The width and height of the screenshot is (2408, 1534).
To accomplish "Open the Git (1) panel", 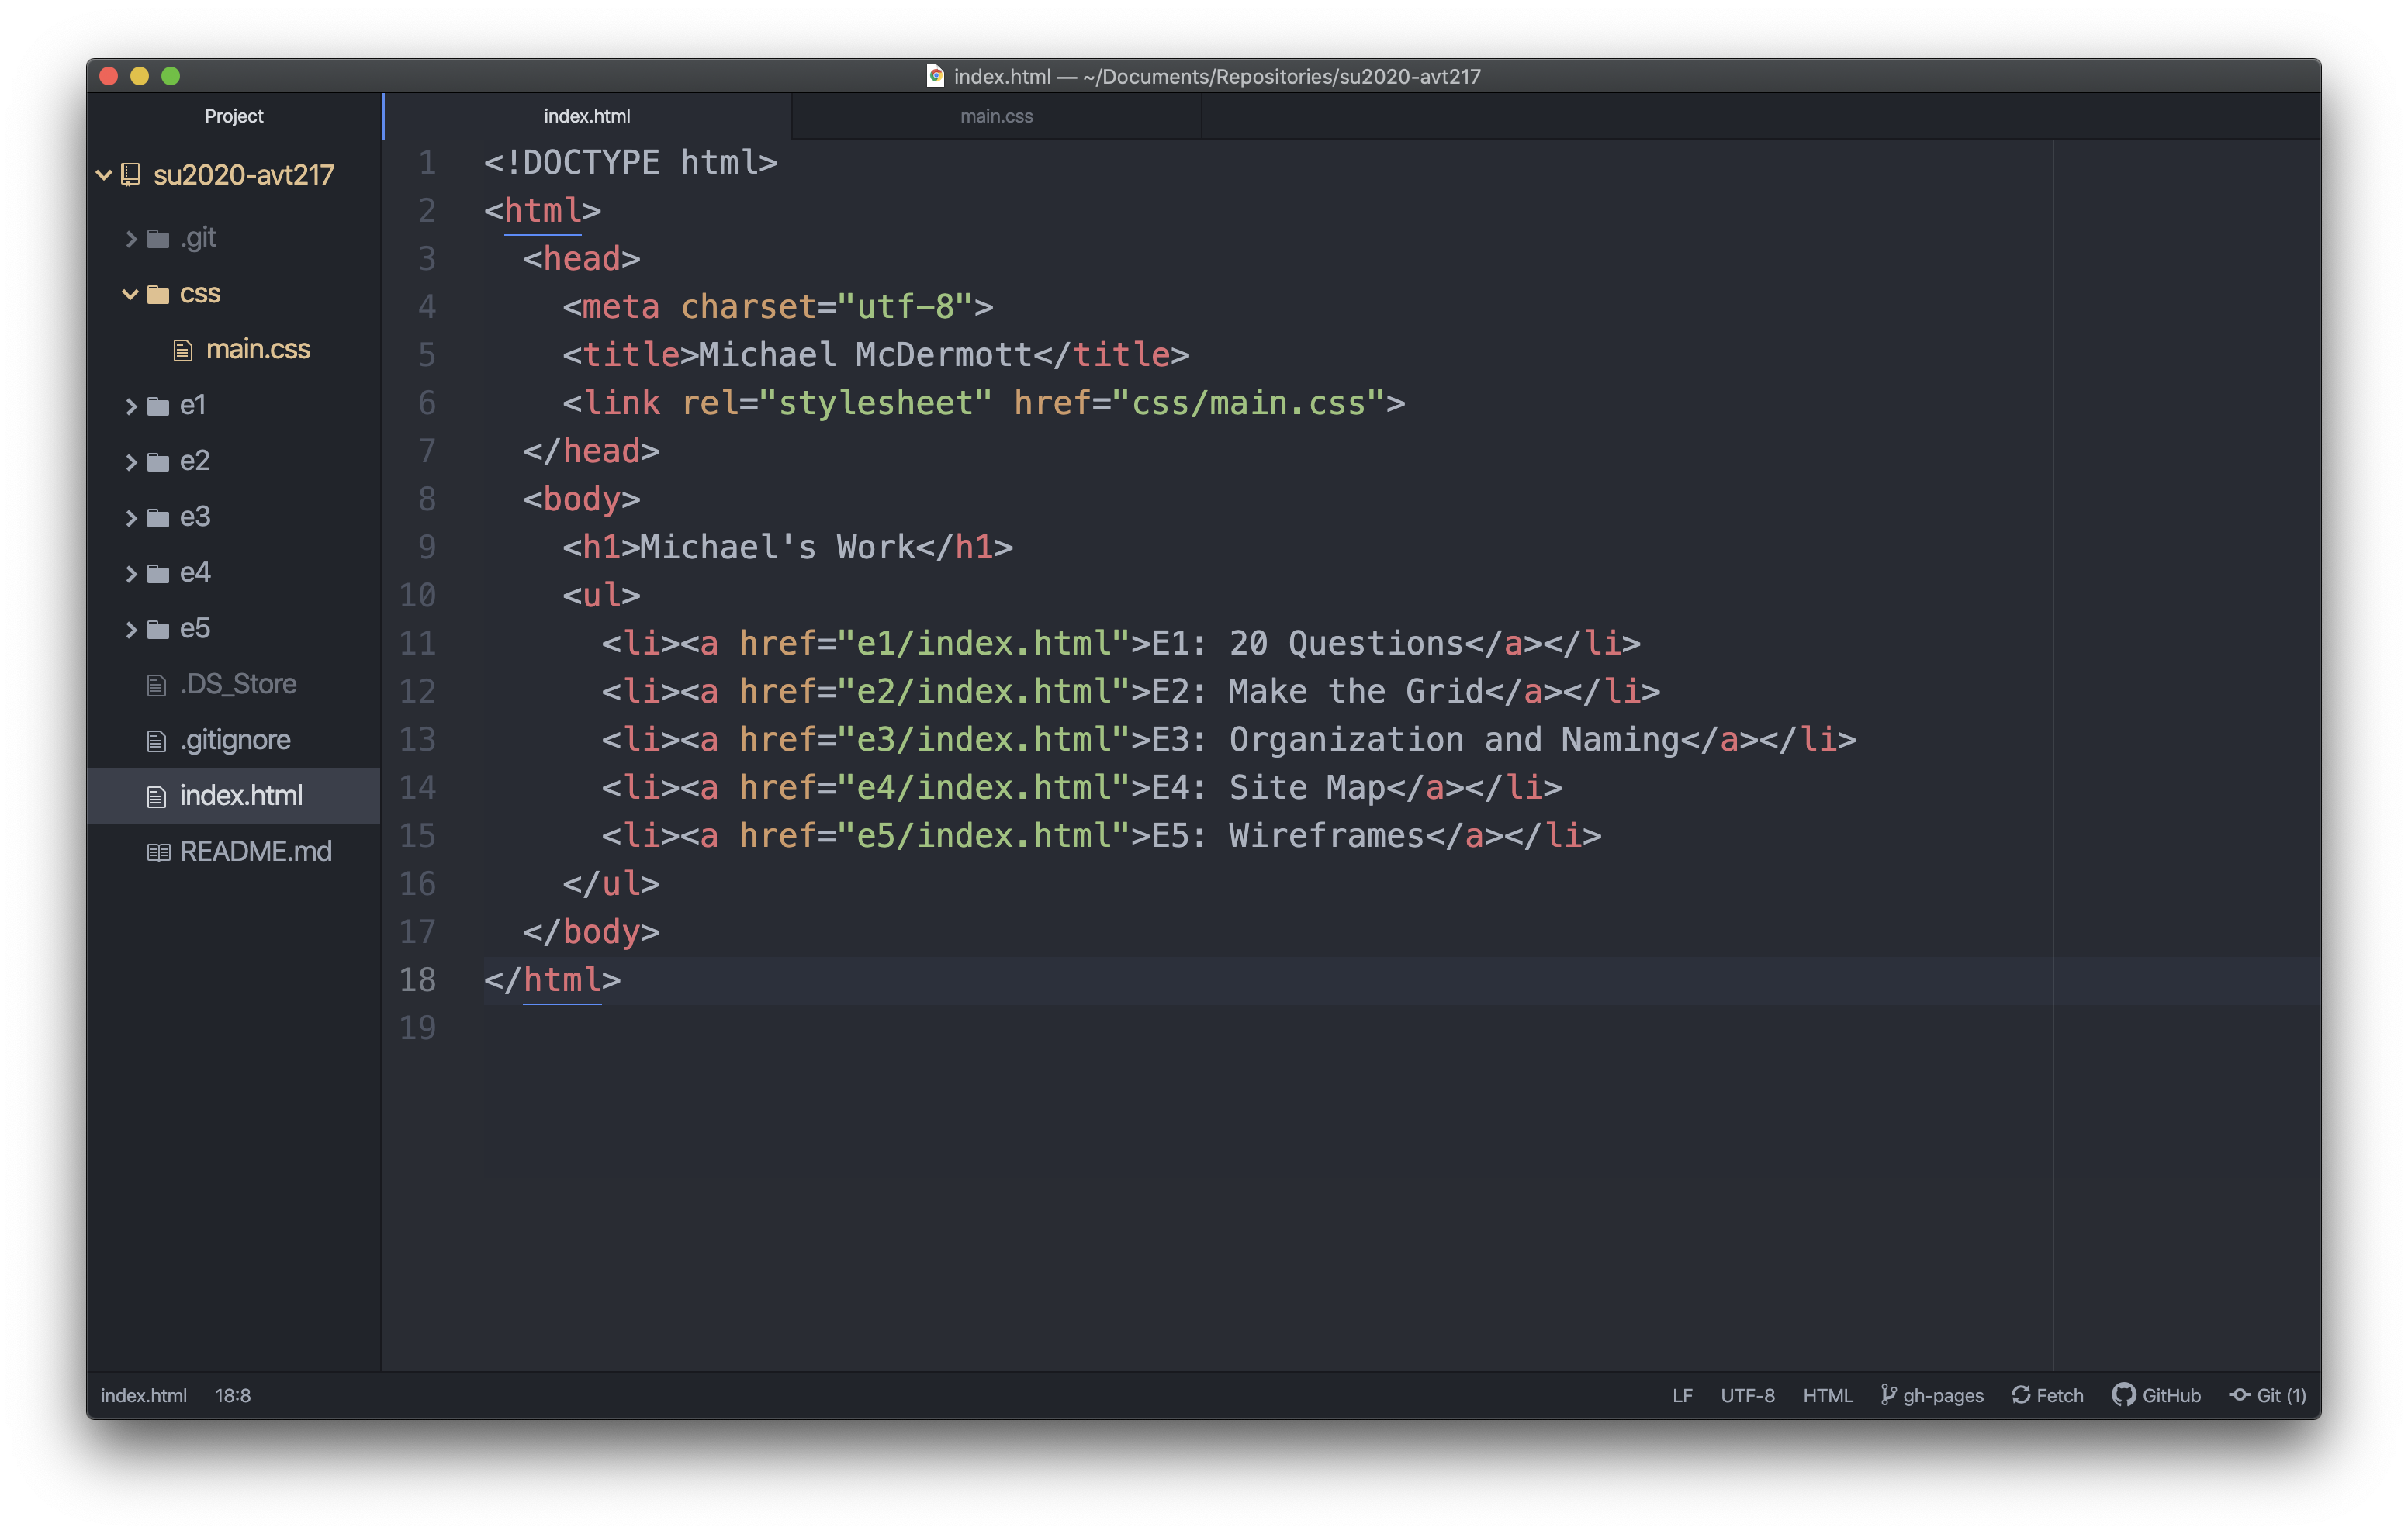I will (x=2268, y=1395).
